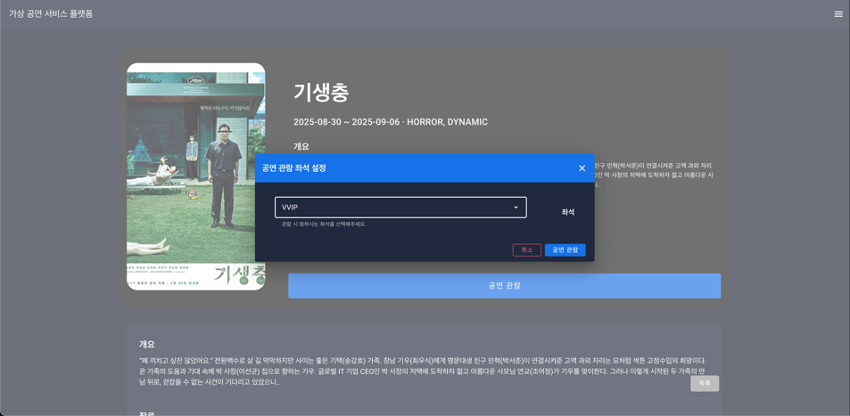Confirm with 공연 관람 button inside the dialog

(565, 250)
